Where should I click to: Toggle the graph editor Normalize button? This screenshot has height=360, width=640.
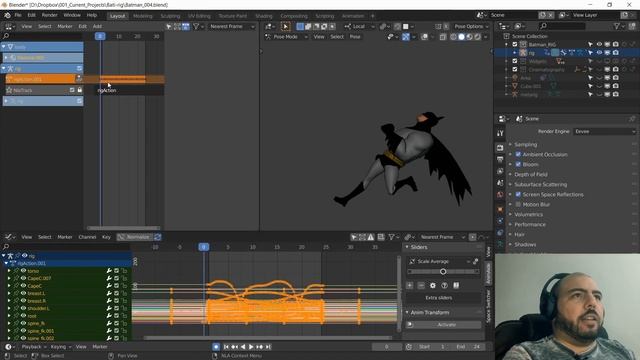[x=134, y=237]
